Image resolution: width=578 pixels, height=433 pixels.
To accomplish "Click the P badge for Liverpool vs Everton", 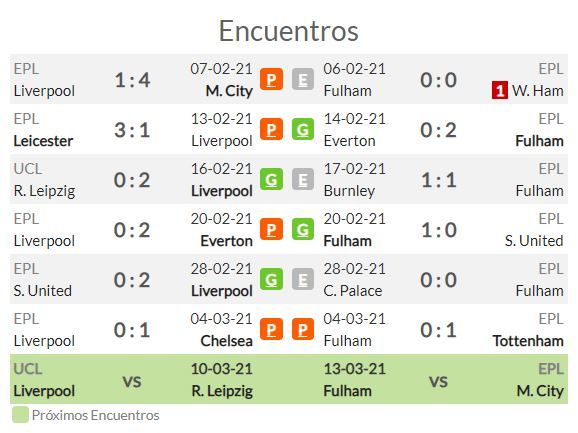I will pyautogui.click(x=271, y=230).
